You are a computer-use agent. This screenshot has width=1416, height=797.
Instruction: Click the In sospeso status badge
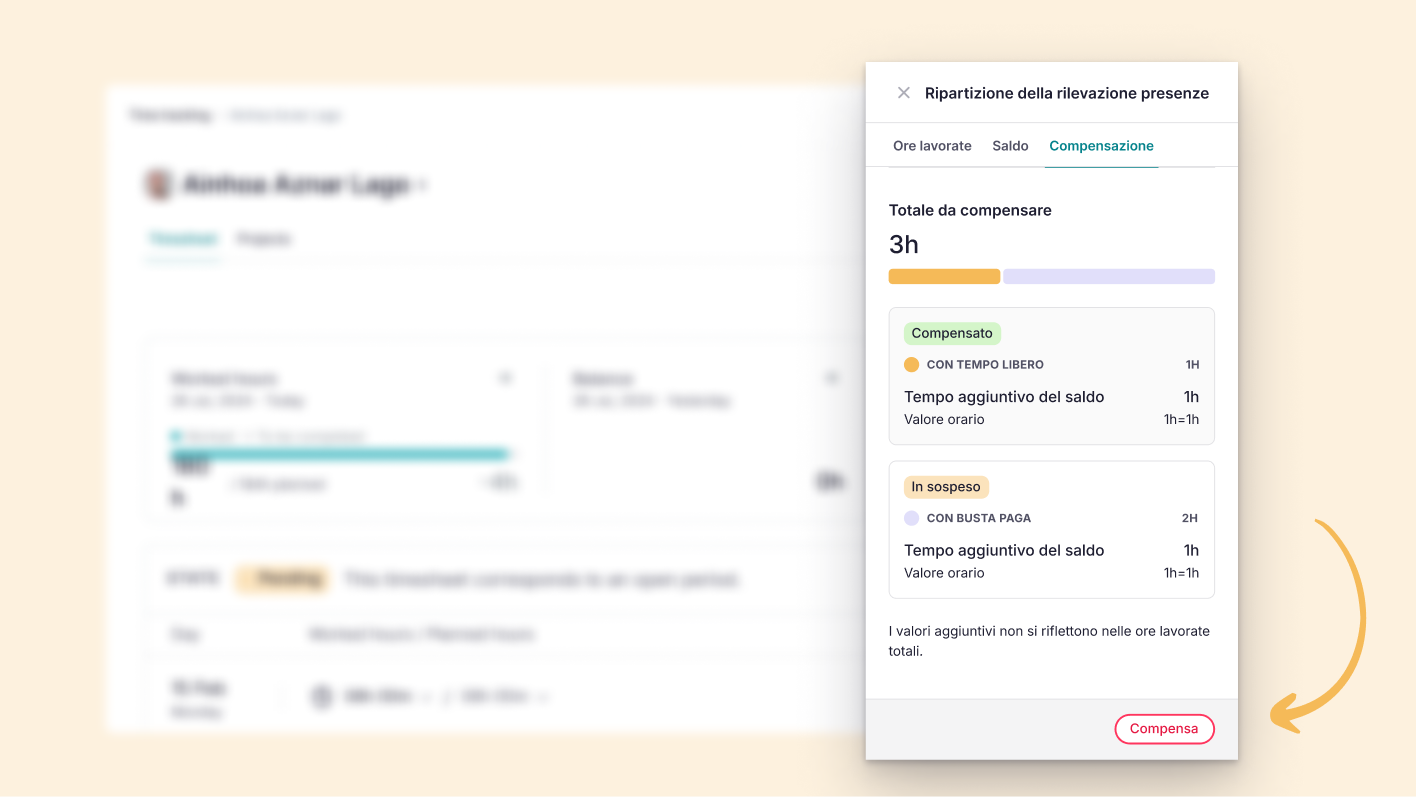pyautogui.click(x=946, y=487)
